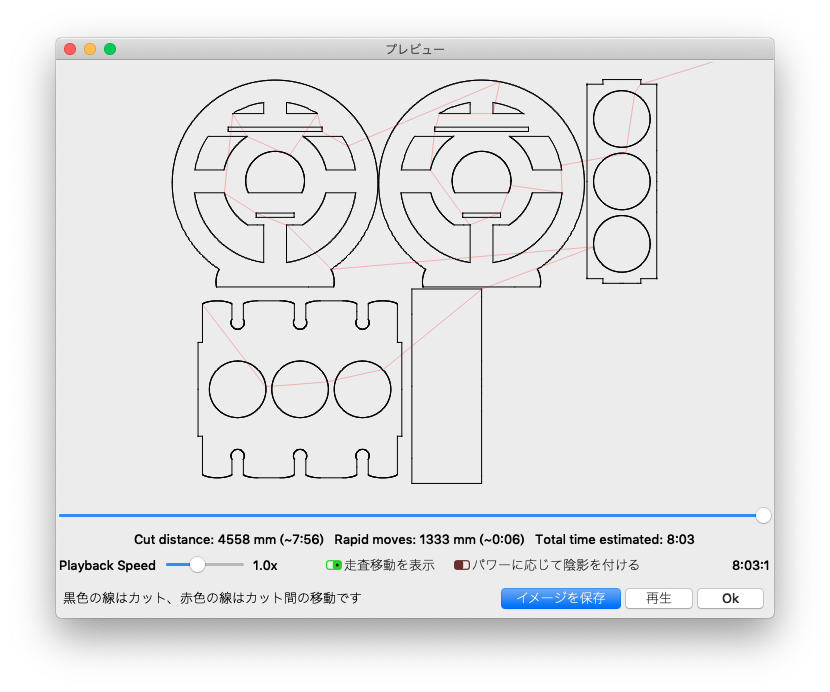Close the preview window with red button
The height and width of the screenshot is (692, 830).
point(70,49)
